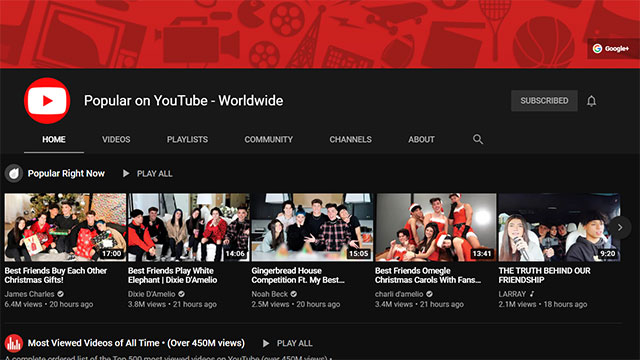Click the YouTube channel avatar logo
This screenshot has height=360, width=640.
[x=47, y=100]
